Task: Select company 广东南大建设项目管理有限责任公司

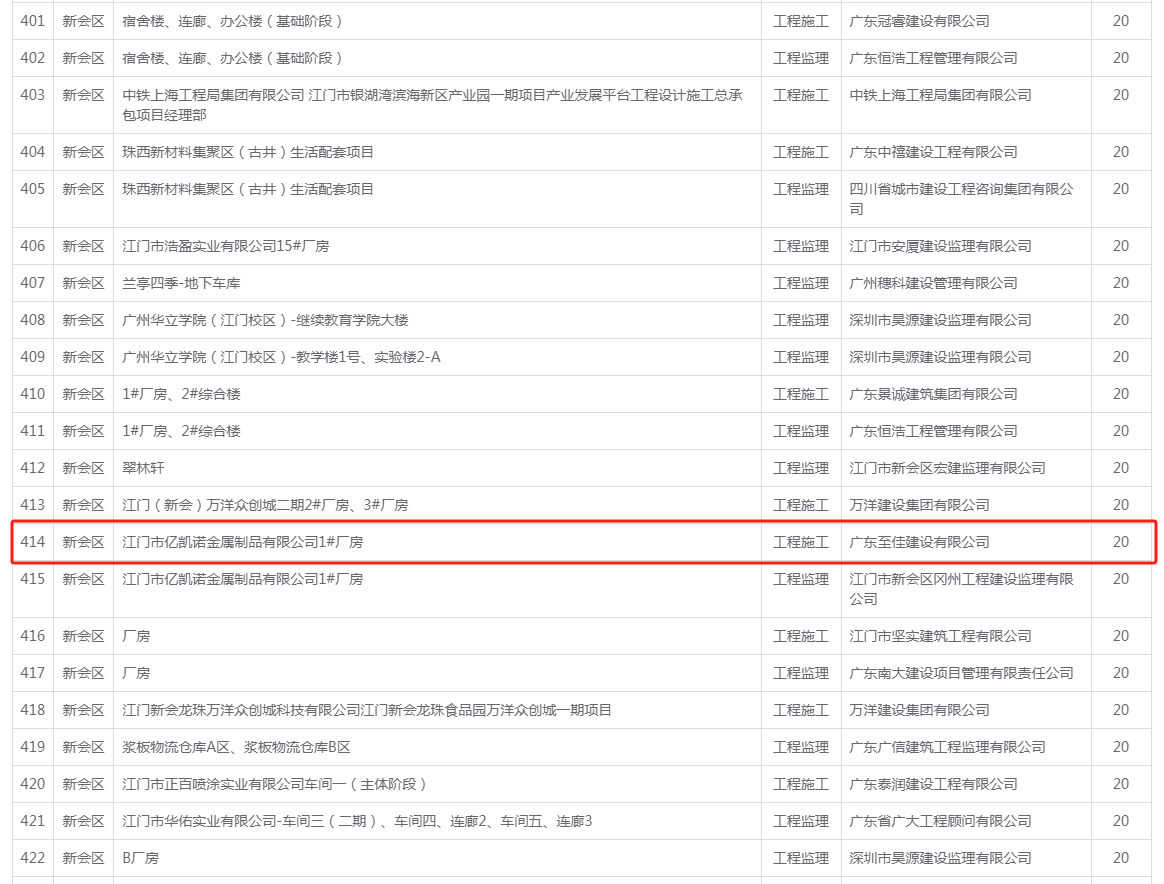Action: (x=961, y=673)
